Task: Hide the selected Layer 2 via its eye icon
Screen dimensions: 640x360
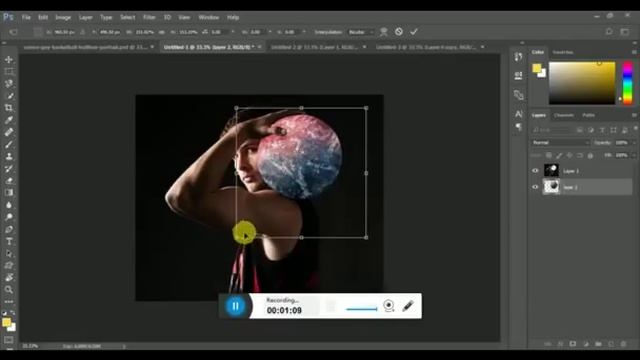Action: click(535, 187)
